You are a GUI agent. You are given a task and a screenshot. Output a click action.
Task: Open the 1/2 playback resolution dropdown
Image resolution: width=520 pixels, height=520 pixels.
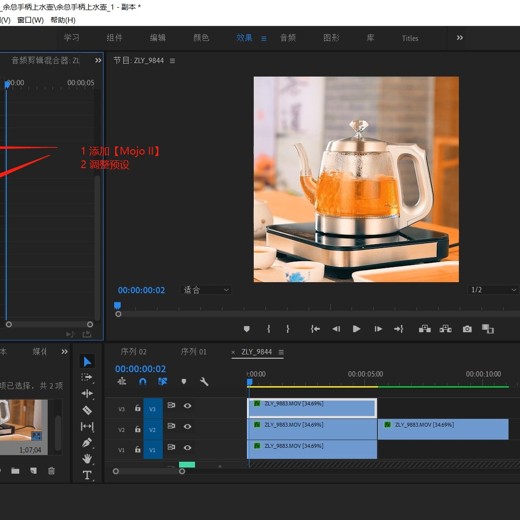493,290
